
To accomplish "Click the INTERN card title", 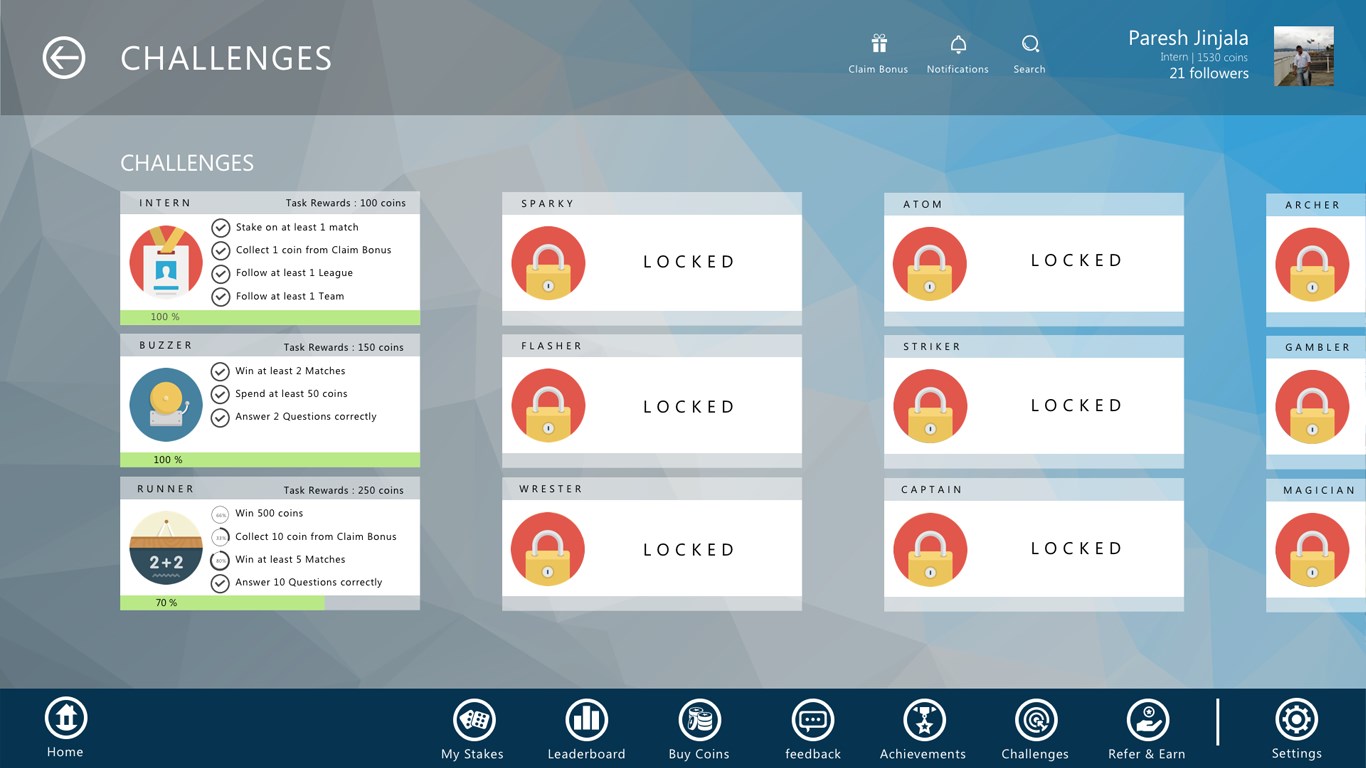I will [165, 203].
